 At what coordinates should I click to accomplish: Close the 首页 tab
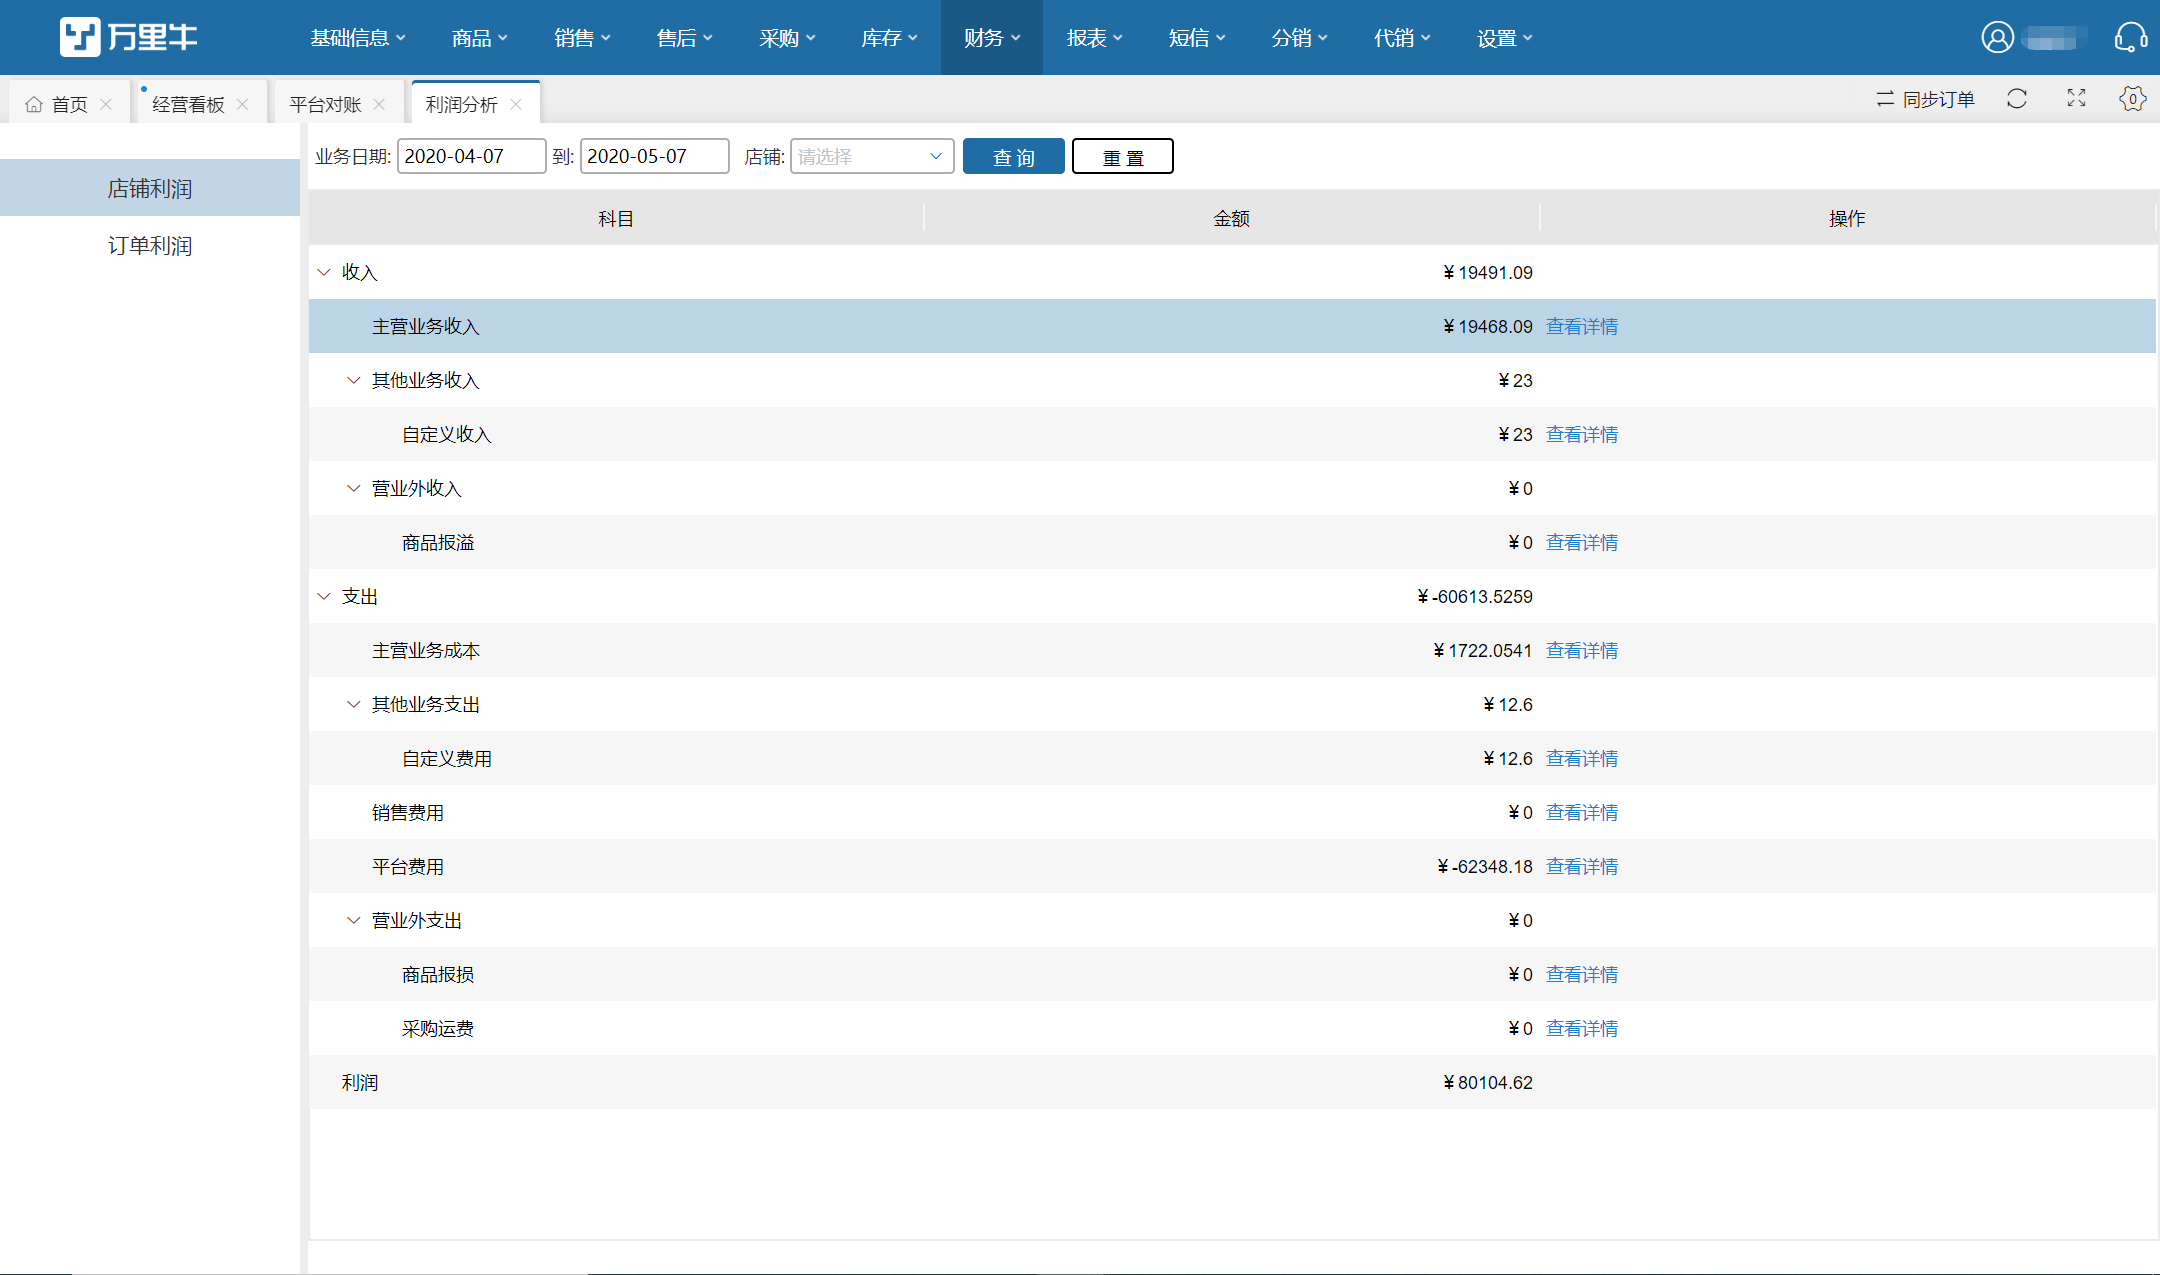[x=106, y=104]
